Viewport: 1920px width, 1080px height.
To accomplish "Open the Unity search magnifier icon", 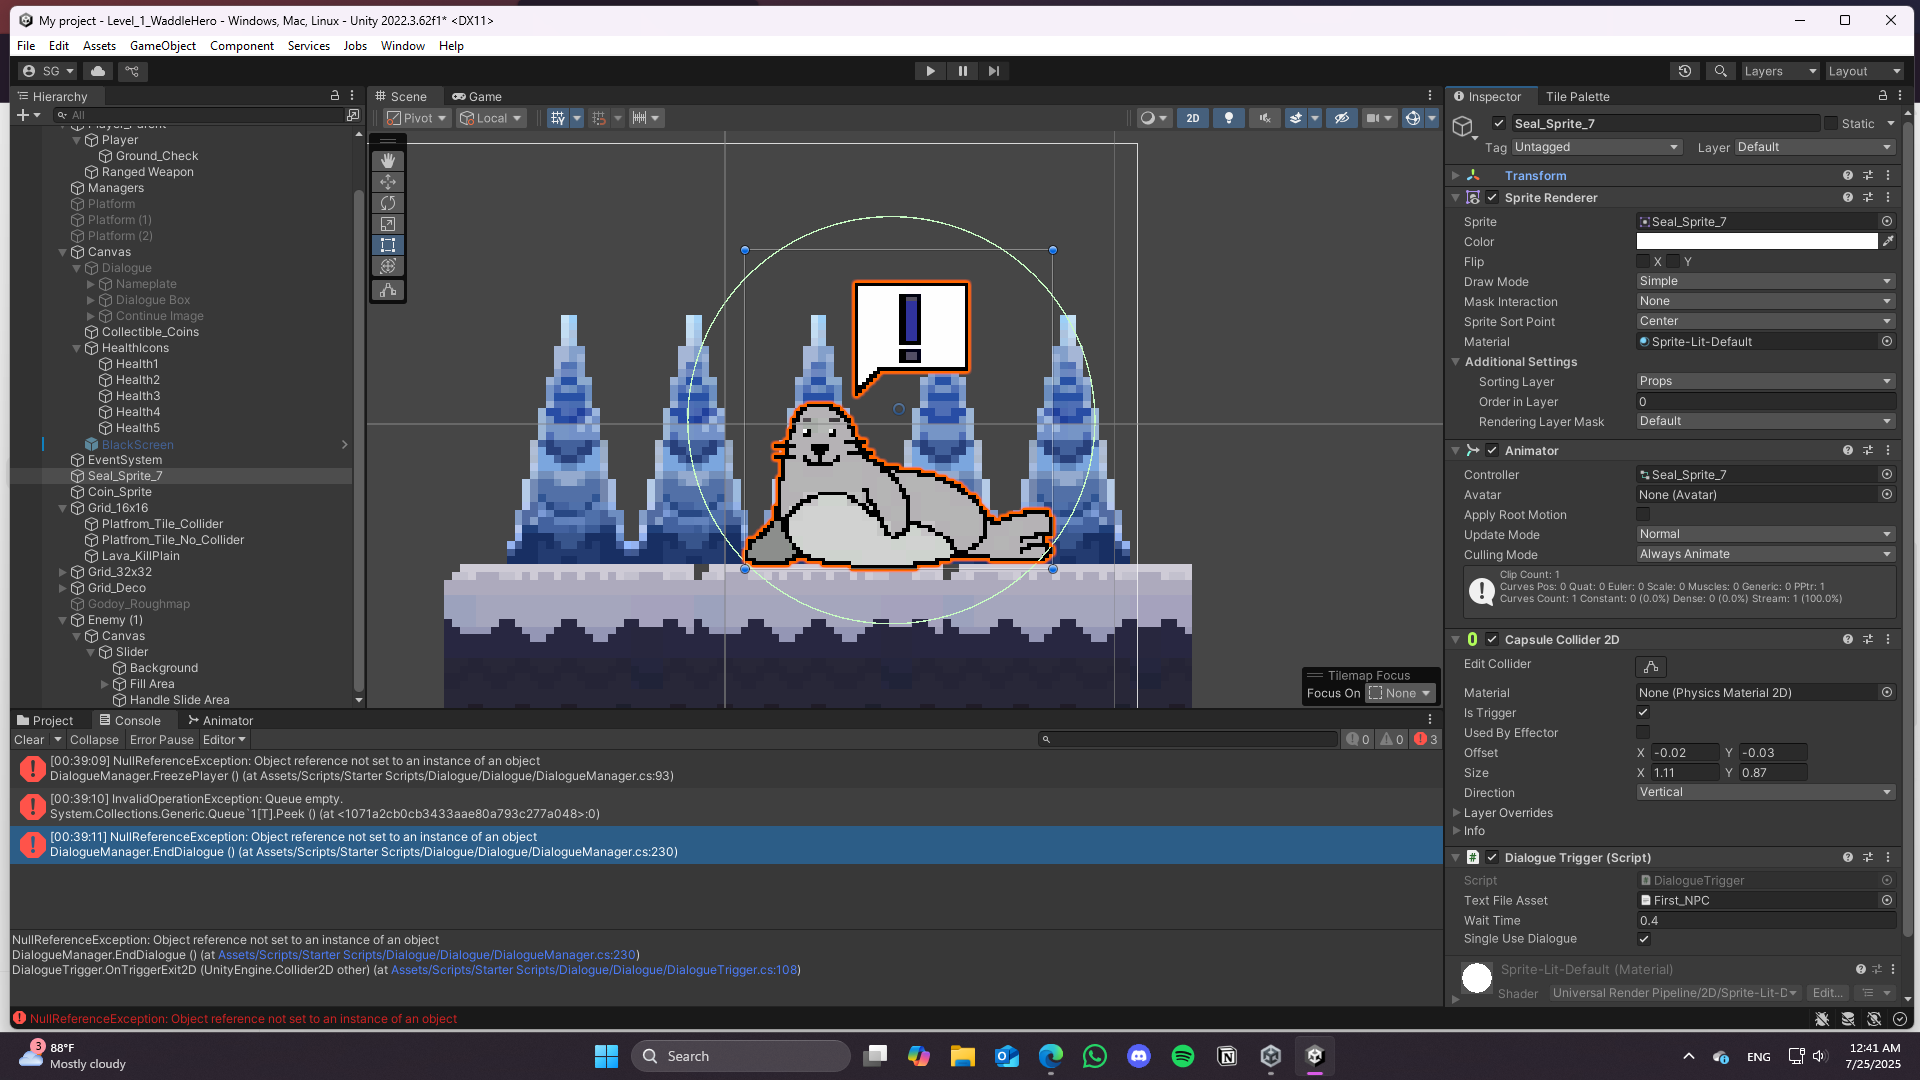I will pyautogui.click(x=1720, y=71).
